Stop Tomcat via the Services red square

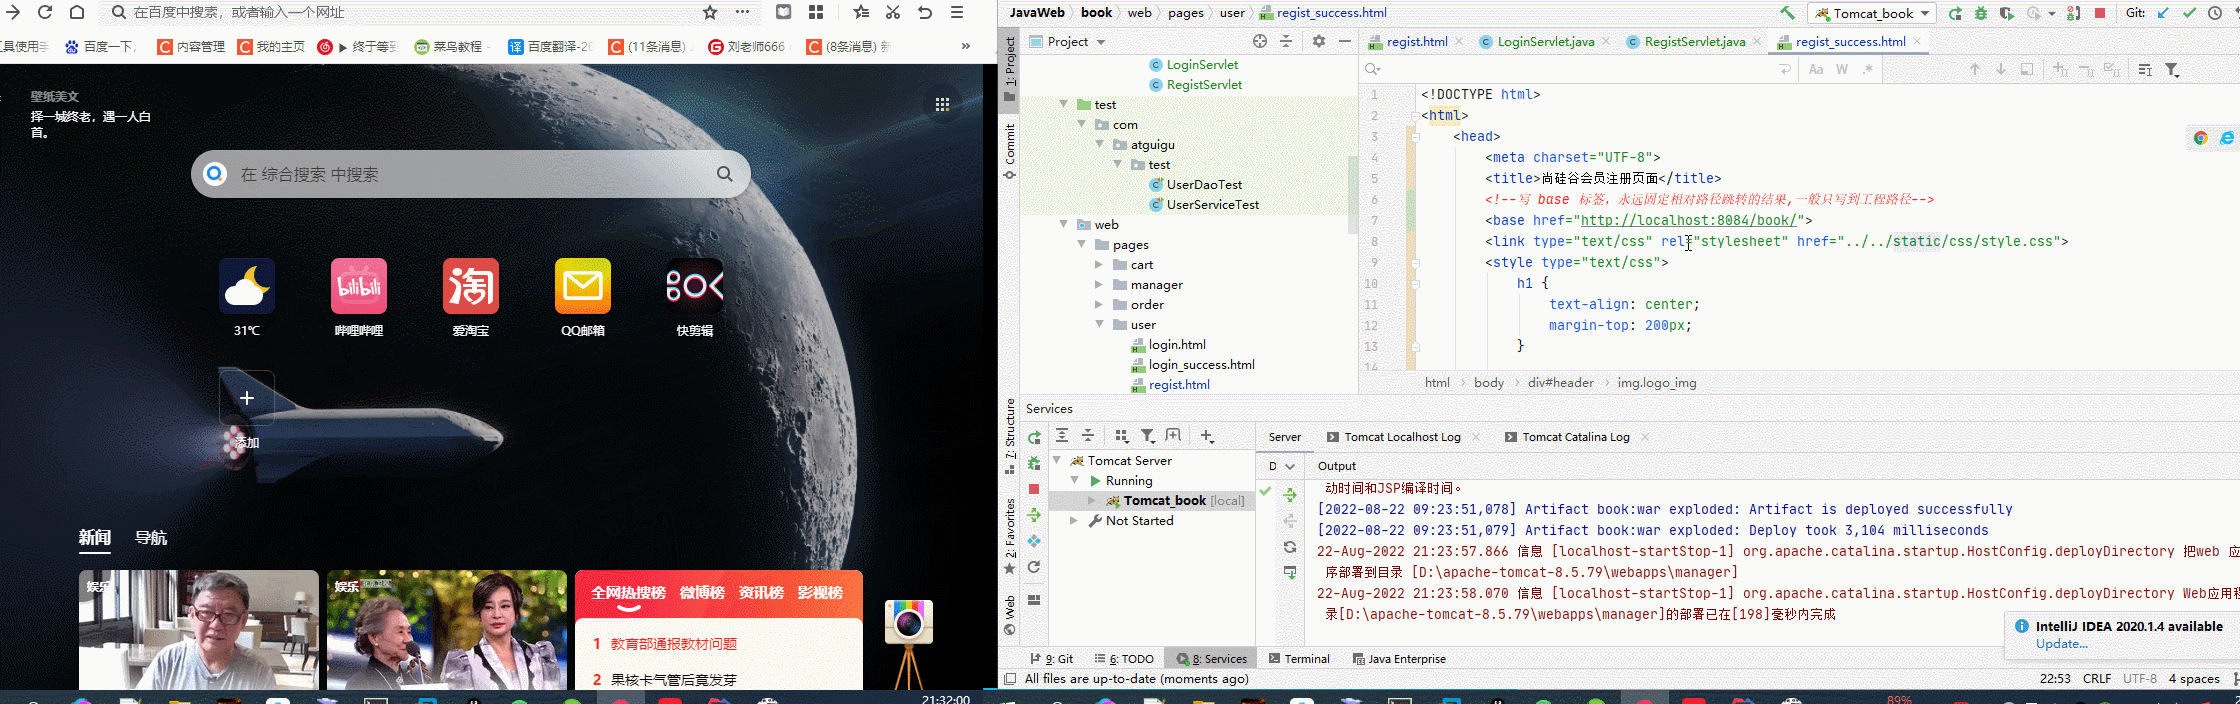[x=1034, y=489]
